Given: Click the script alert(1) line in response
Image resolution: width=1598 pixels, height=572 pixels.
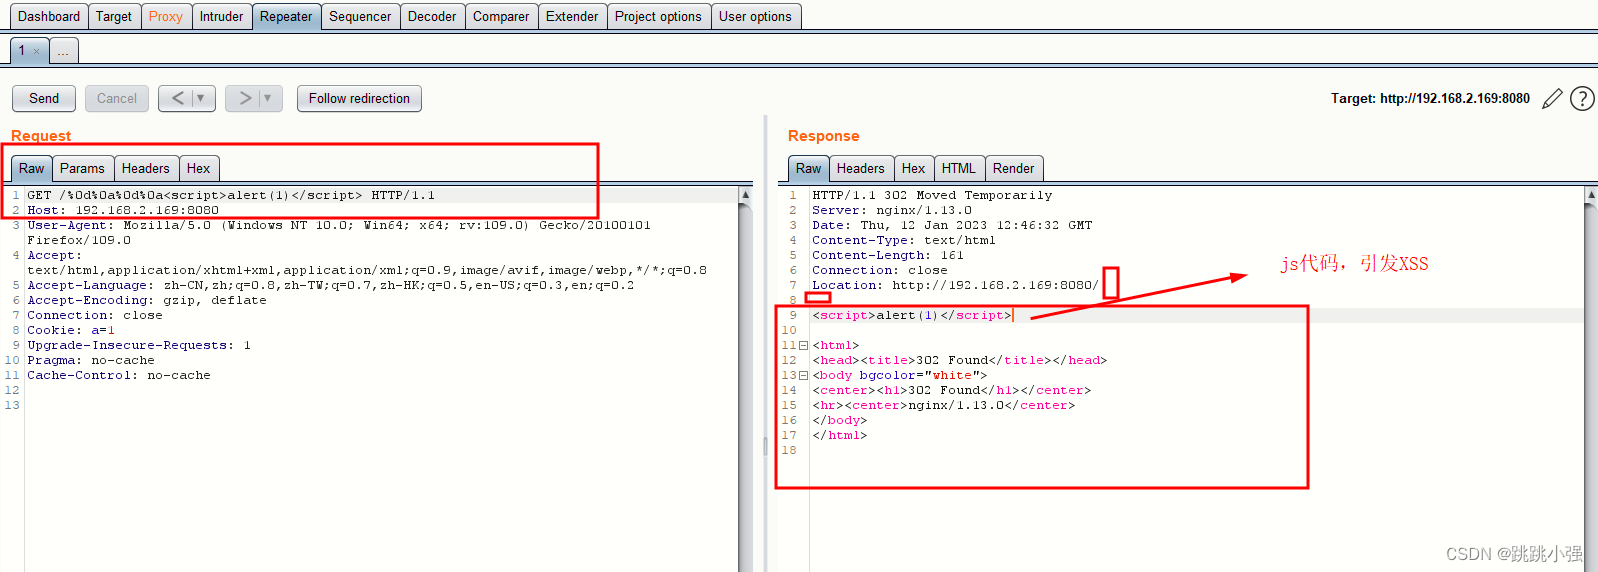Looking at the screenshot, I should point(912,315).
